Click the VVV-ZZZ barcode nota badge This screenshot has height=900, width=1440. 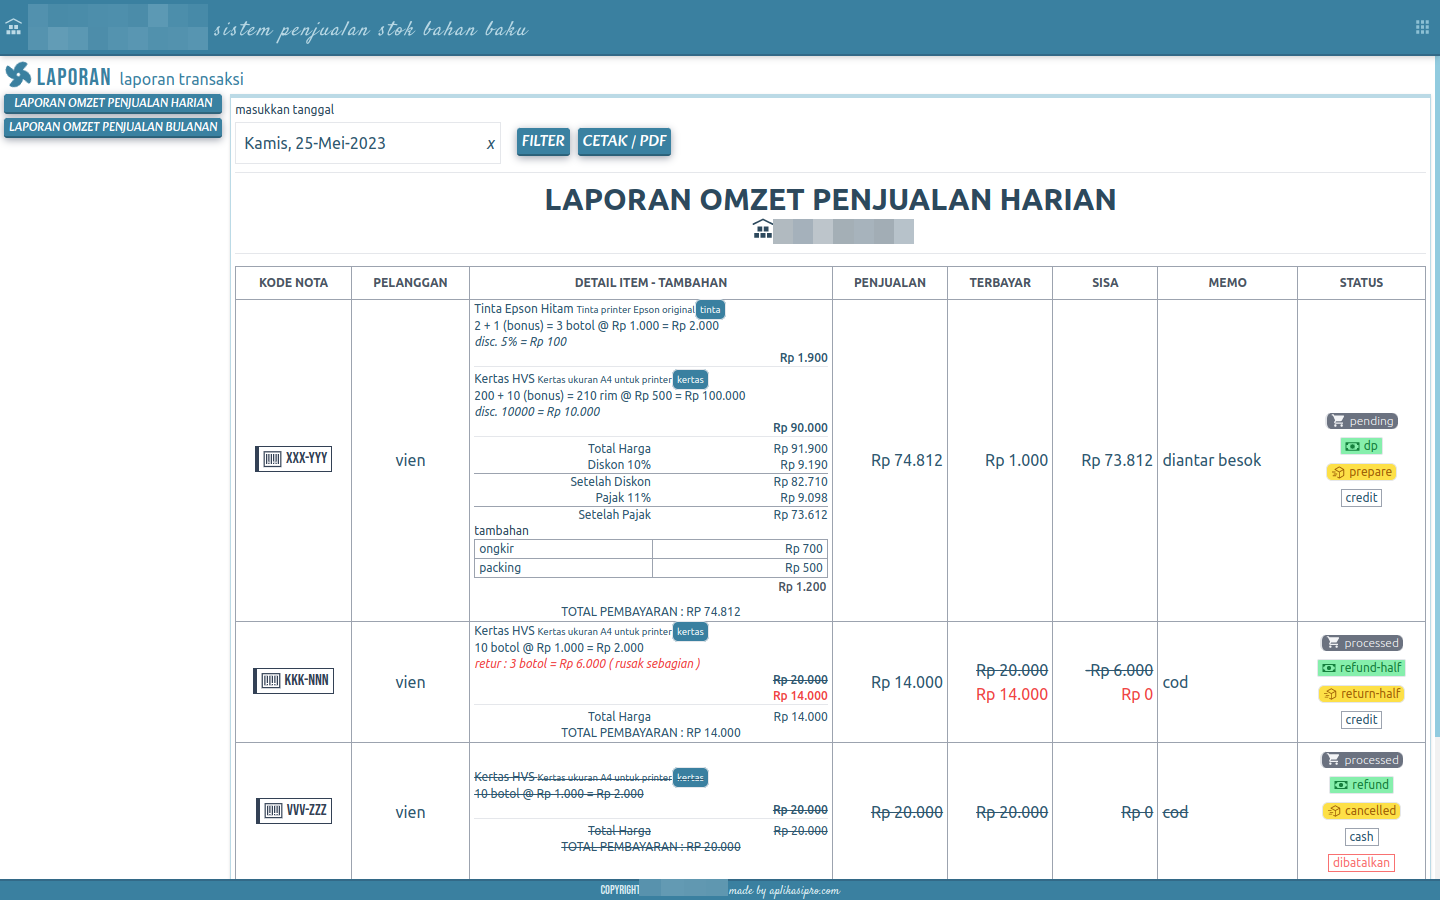pyautogui.click(x=294, y=811)
